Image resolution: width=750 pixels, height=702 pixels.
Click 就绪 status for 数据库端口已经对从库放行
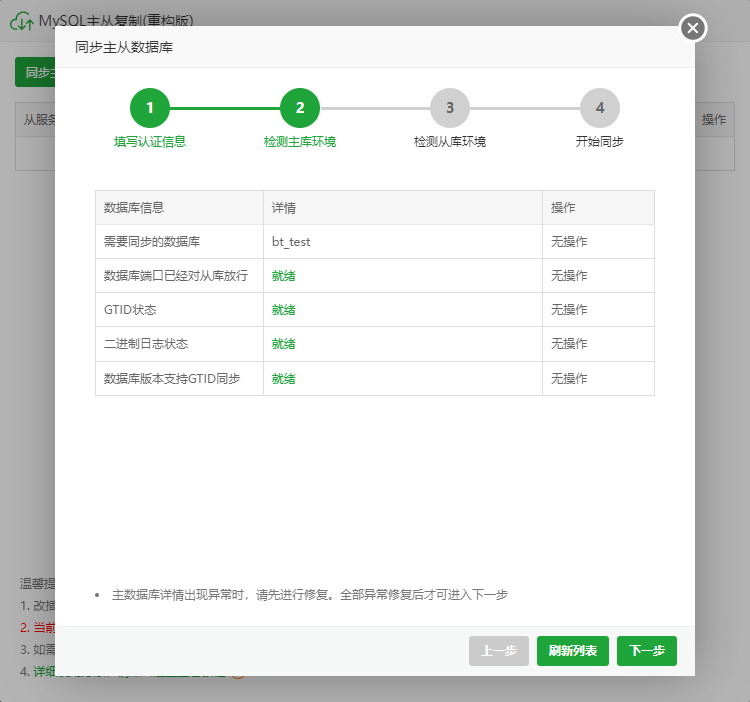pyautogui.click(x=284, y=276)
